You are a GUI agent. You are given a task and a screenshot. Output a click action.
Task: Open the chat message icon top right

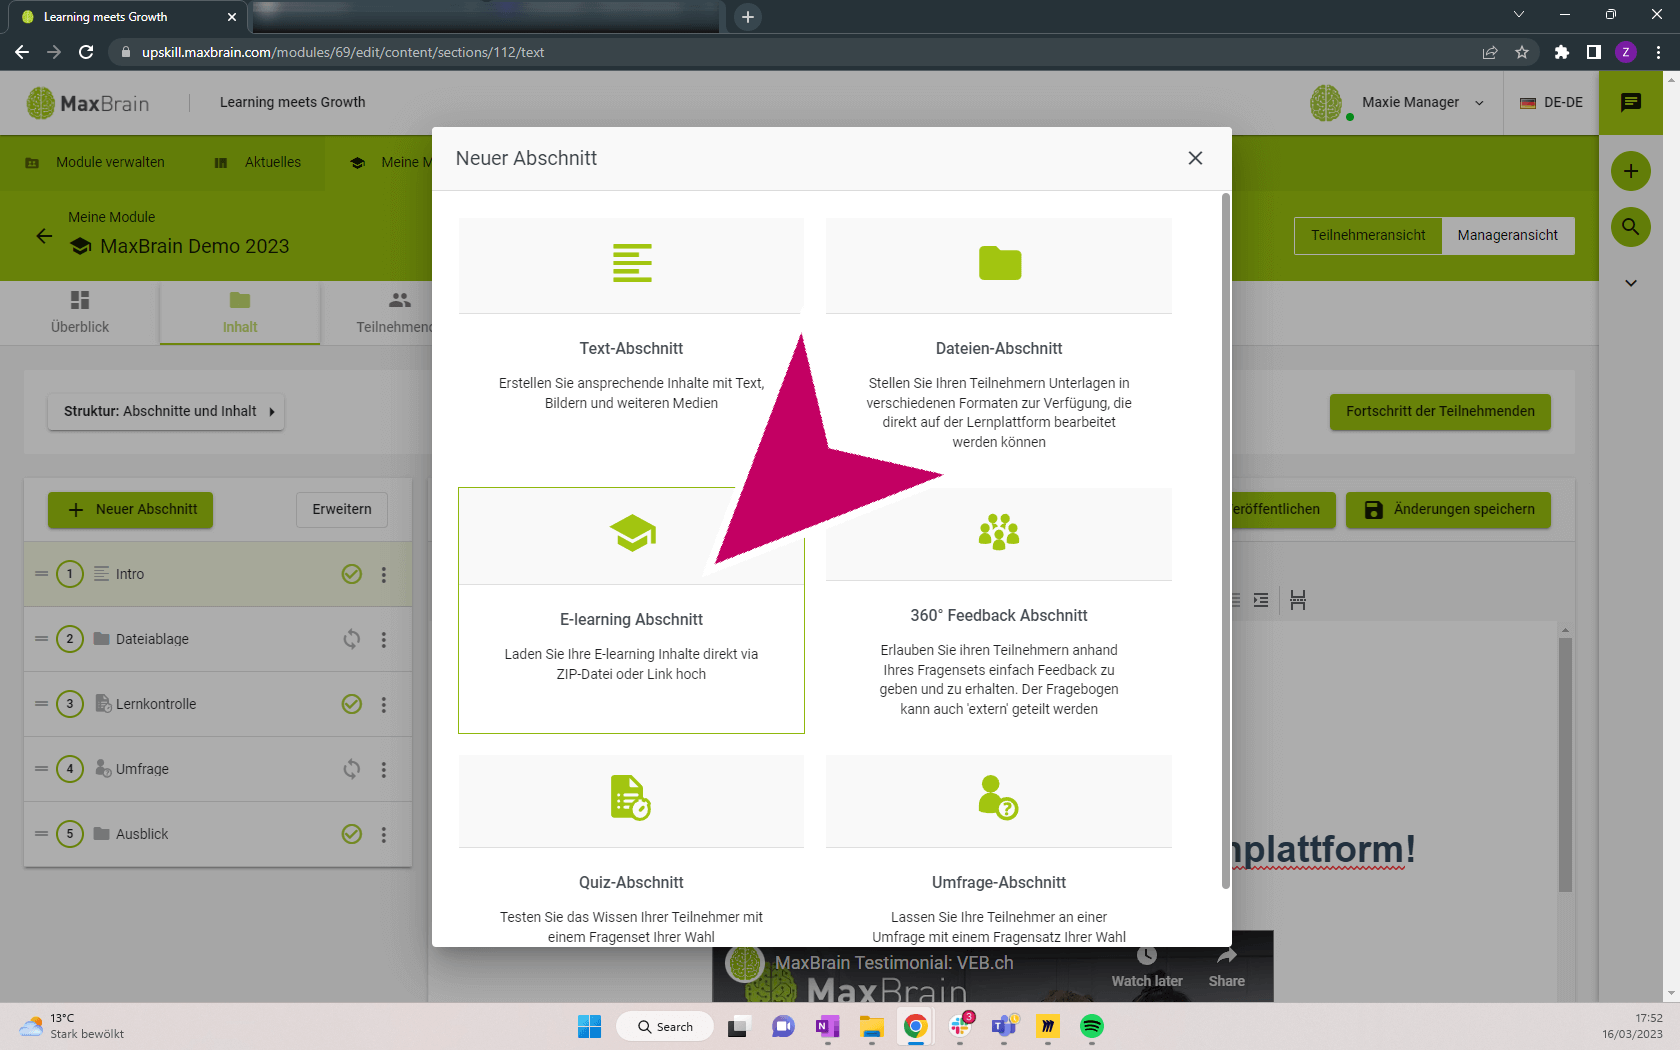1631,102
